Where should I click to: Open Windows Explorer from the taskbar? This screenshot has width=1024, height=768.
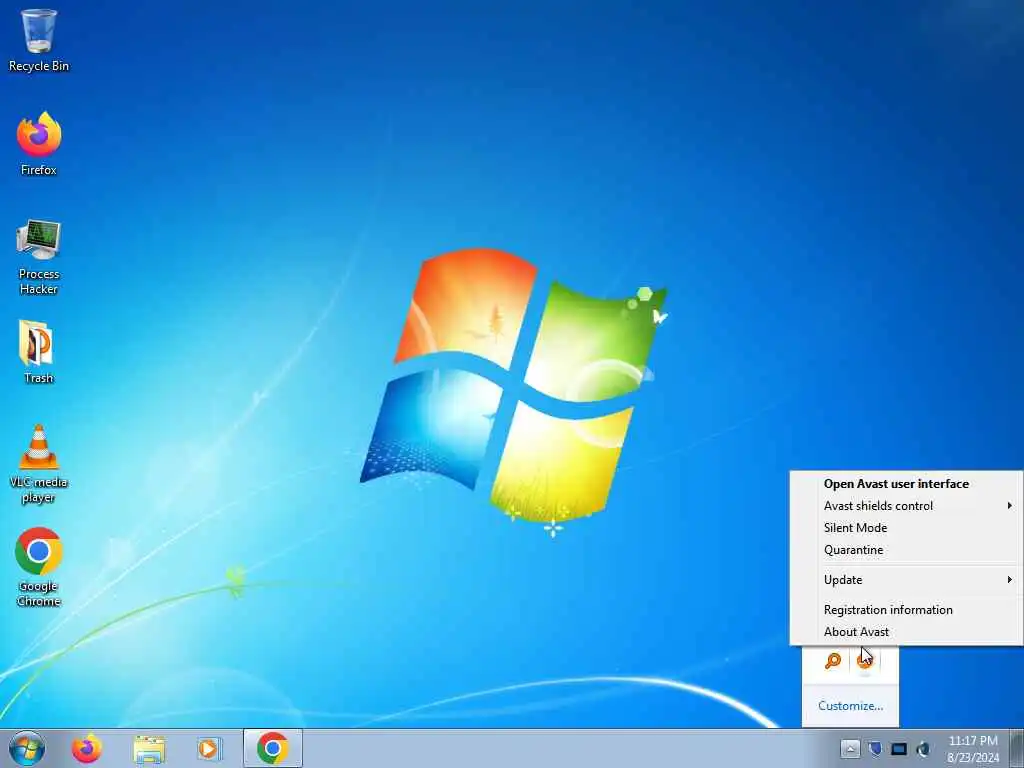tap(150, 748)
